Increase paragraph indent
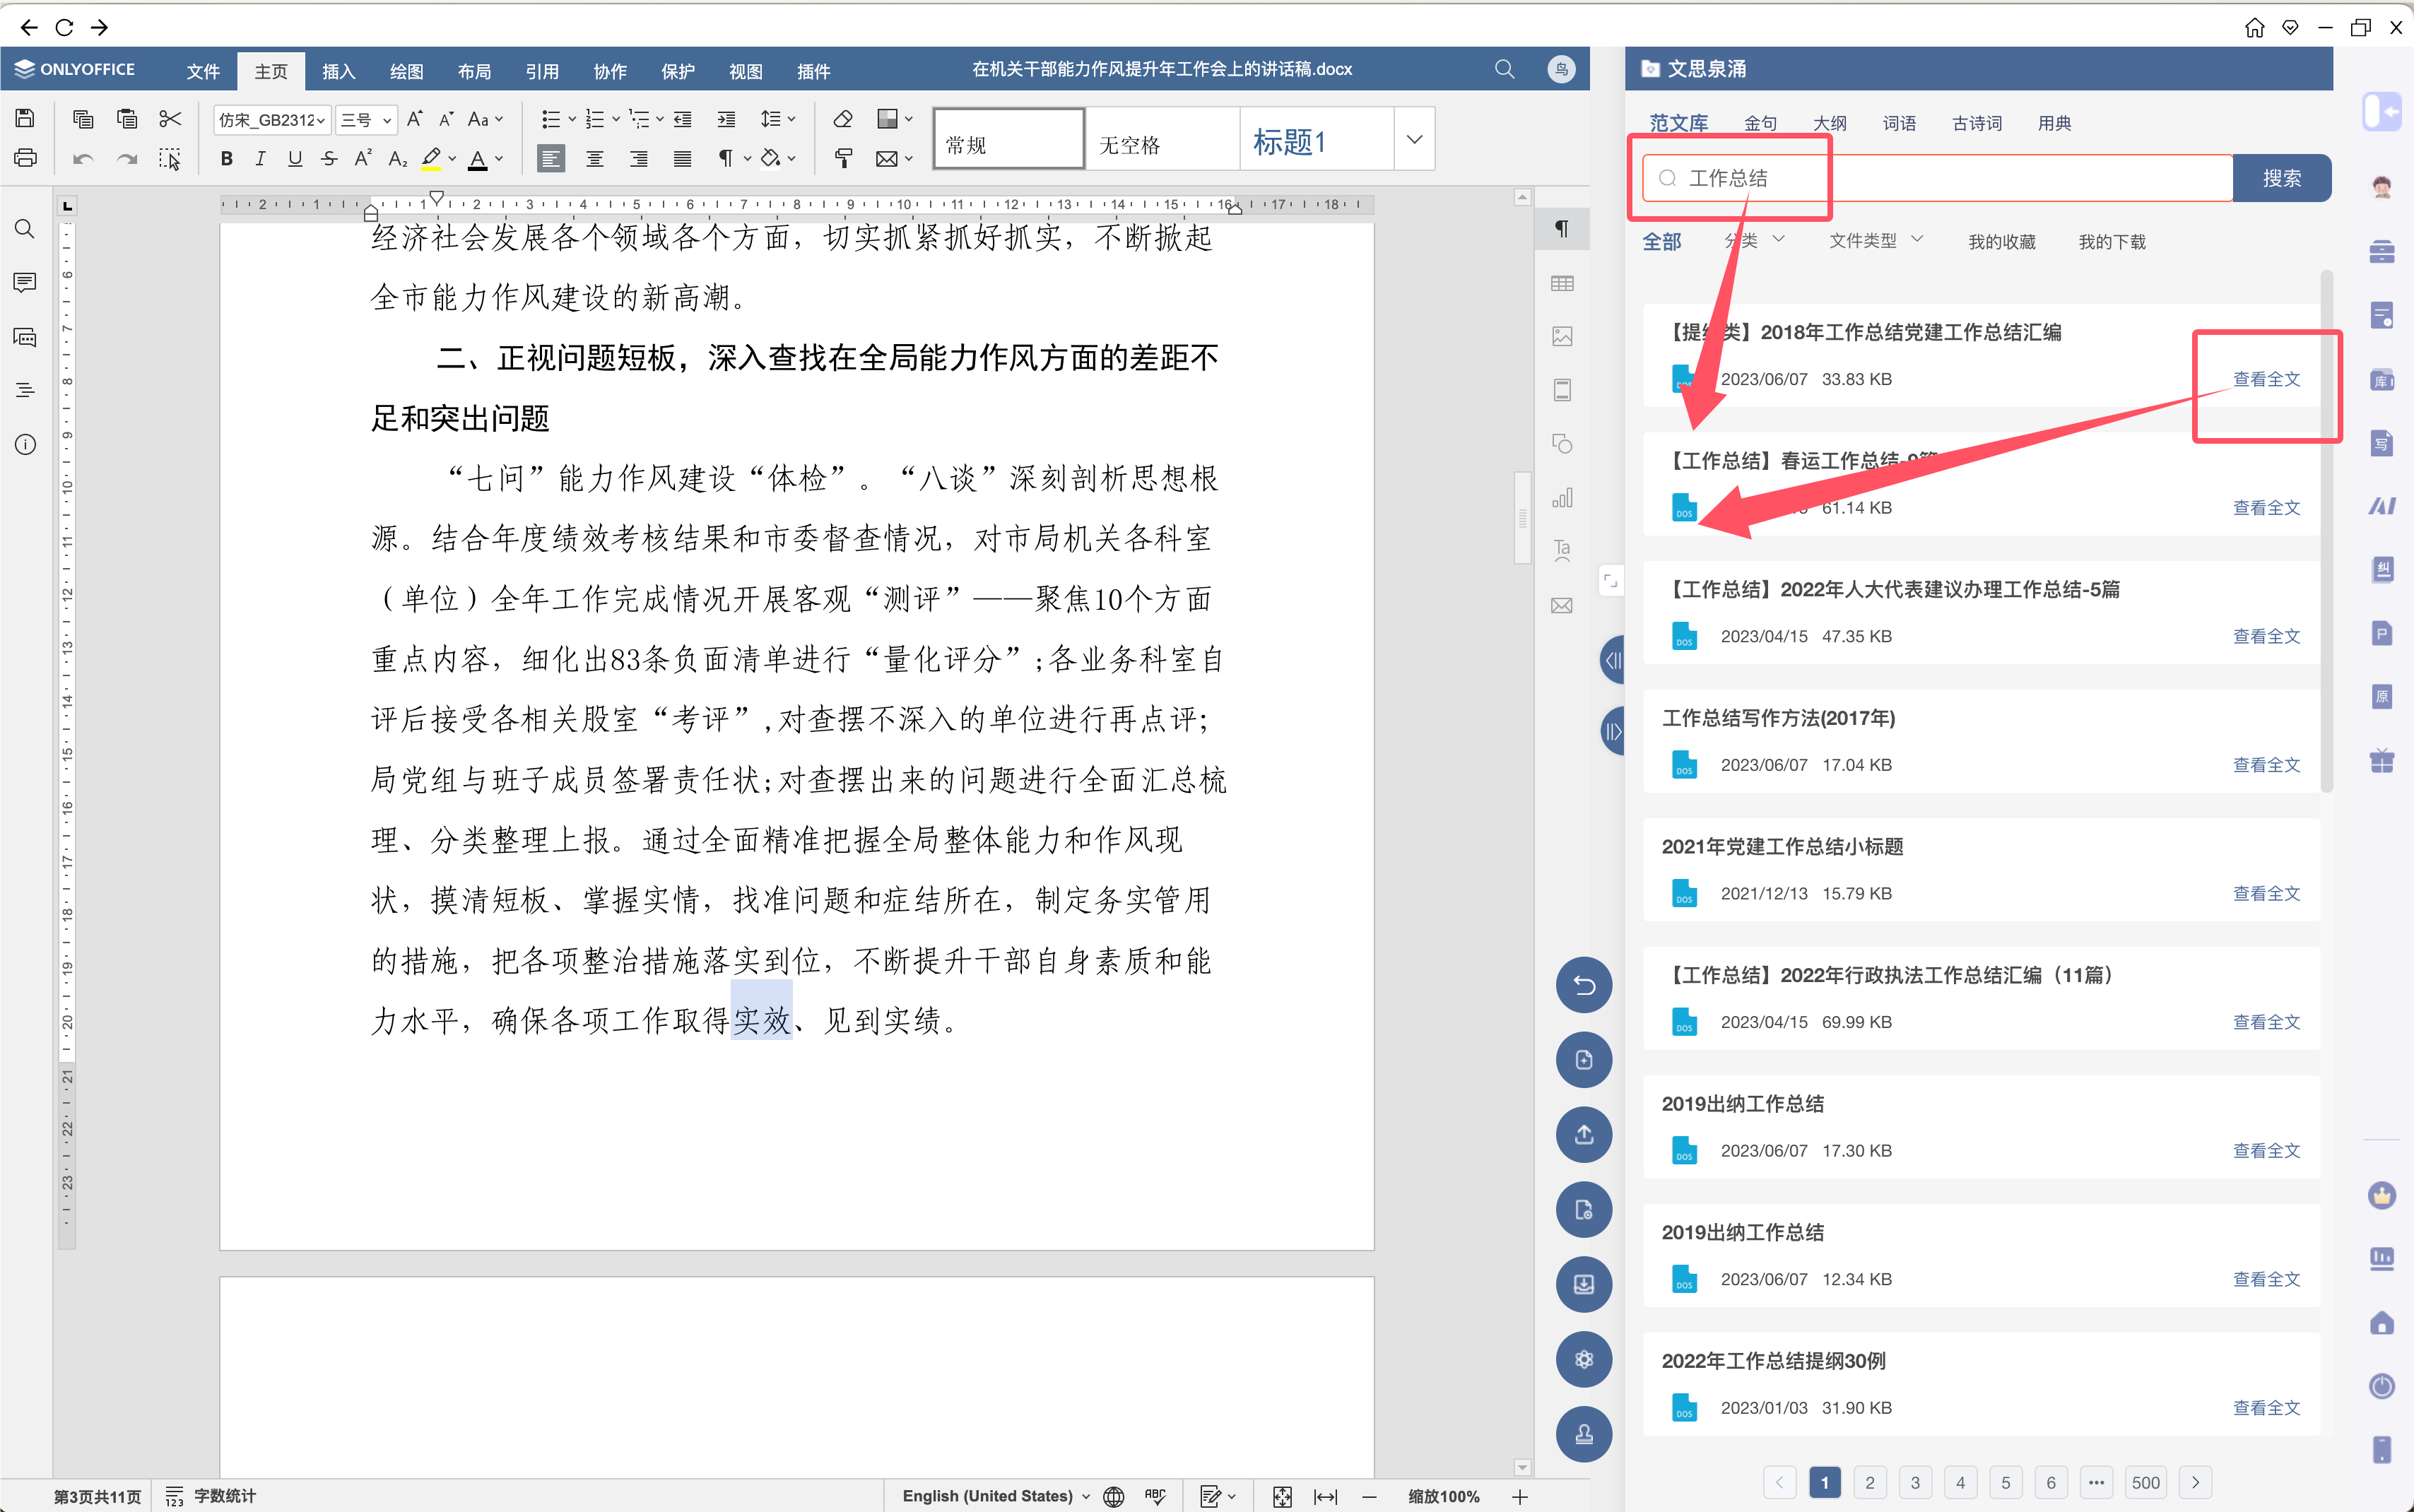The height and width of the screenshot is (1512, 2414). (727, 119)
